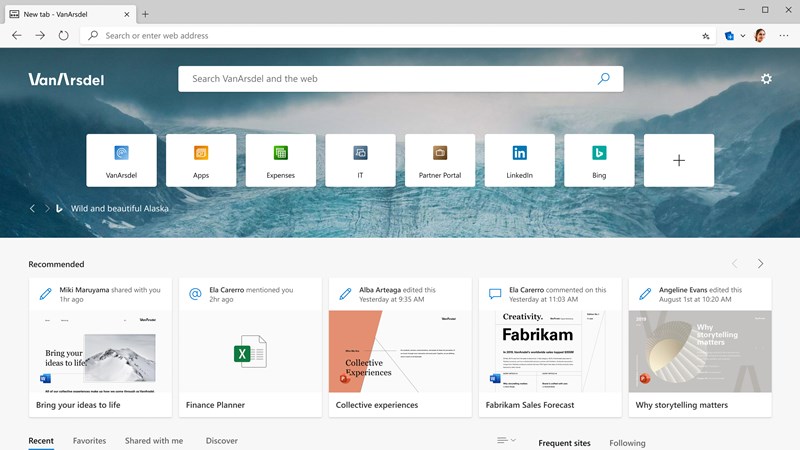The height and width of the screenshot is (450, 800).
Task: Open the Bing quick link tile
Action: (599, 160)
